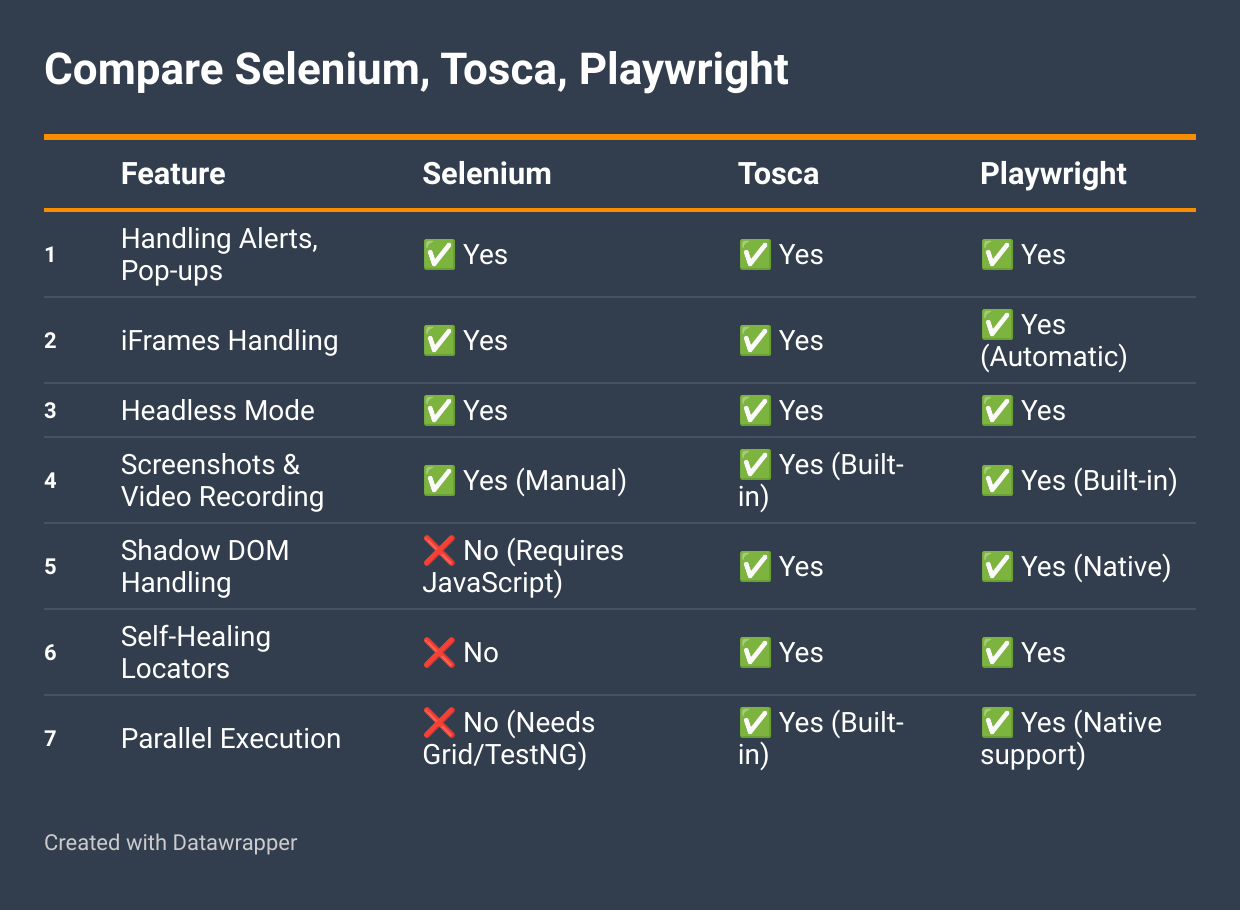Image resolution: width=1240 pixels, height=910 pixels.
Task: Click green checkmark in Tosca Self-Healing Locators row
Action: (755, 653)
